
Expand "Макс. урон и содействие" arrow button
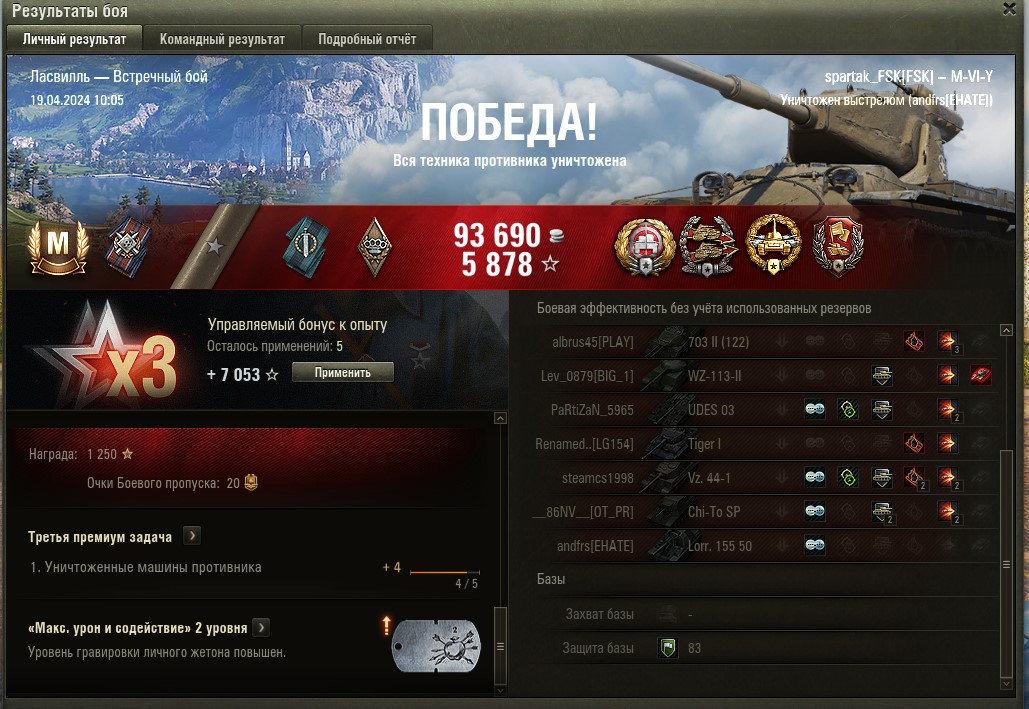click(x=261, y=628)
